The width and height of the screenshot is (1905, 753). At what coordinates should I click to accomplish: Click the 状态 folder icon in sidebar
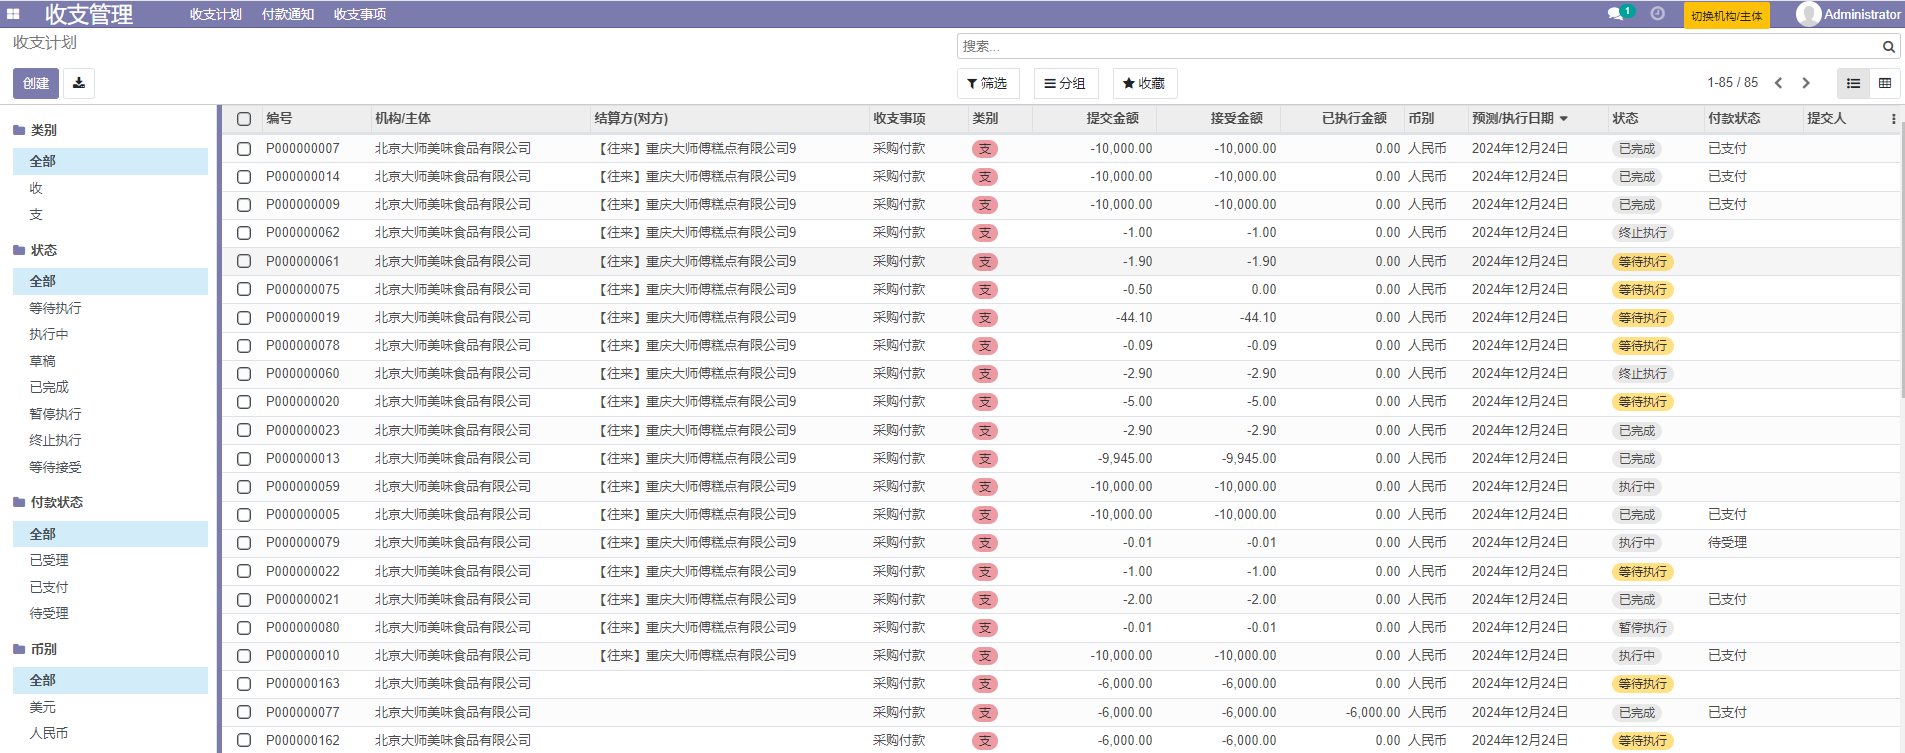point(19,250)
